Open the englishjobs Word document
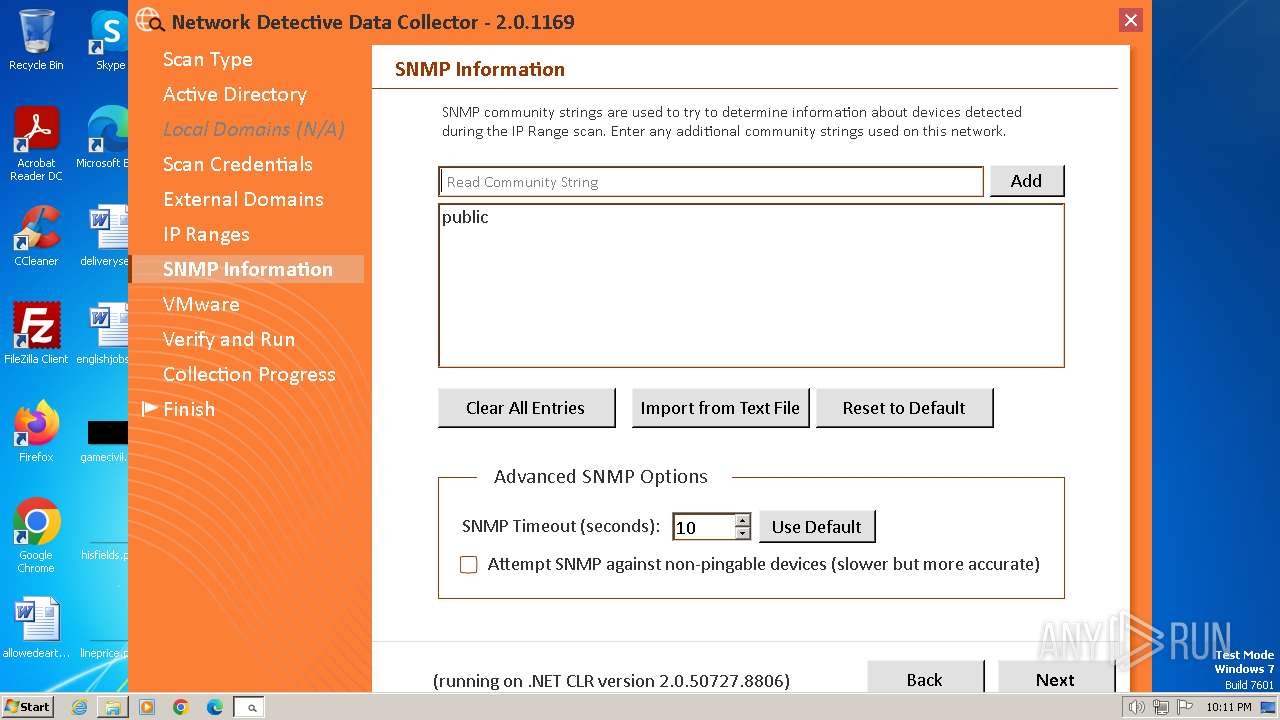The height and width of the screenshot is (720, 1280). click(x=104, y=334)
